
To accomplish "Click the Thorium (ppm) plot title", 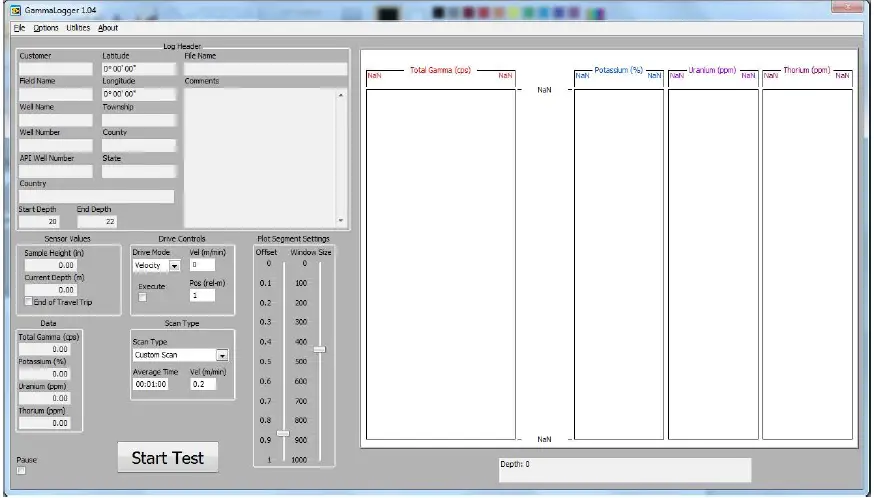I will (x=807, y=70).
